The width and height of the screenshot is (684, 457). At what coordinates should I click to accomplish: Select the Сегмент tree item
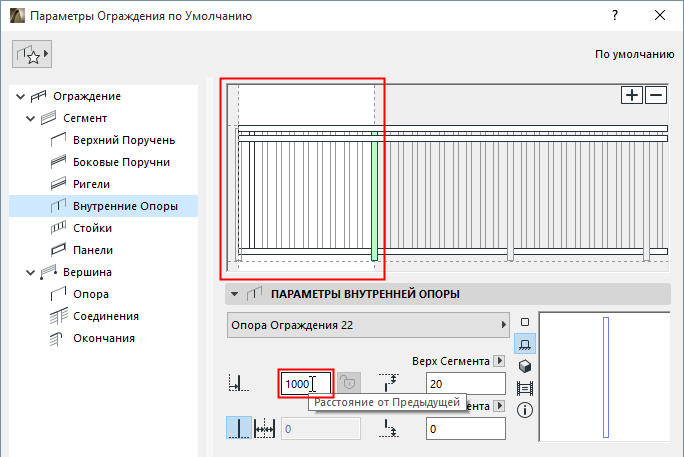[x=85, y=118]
